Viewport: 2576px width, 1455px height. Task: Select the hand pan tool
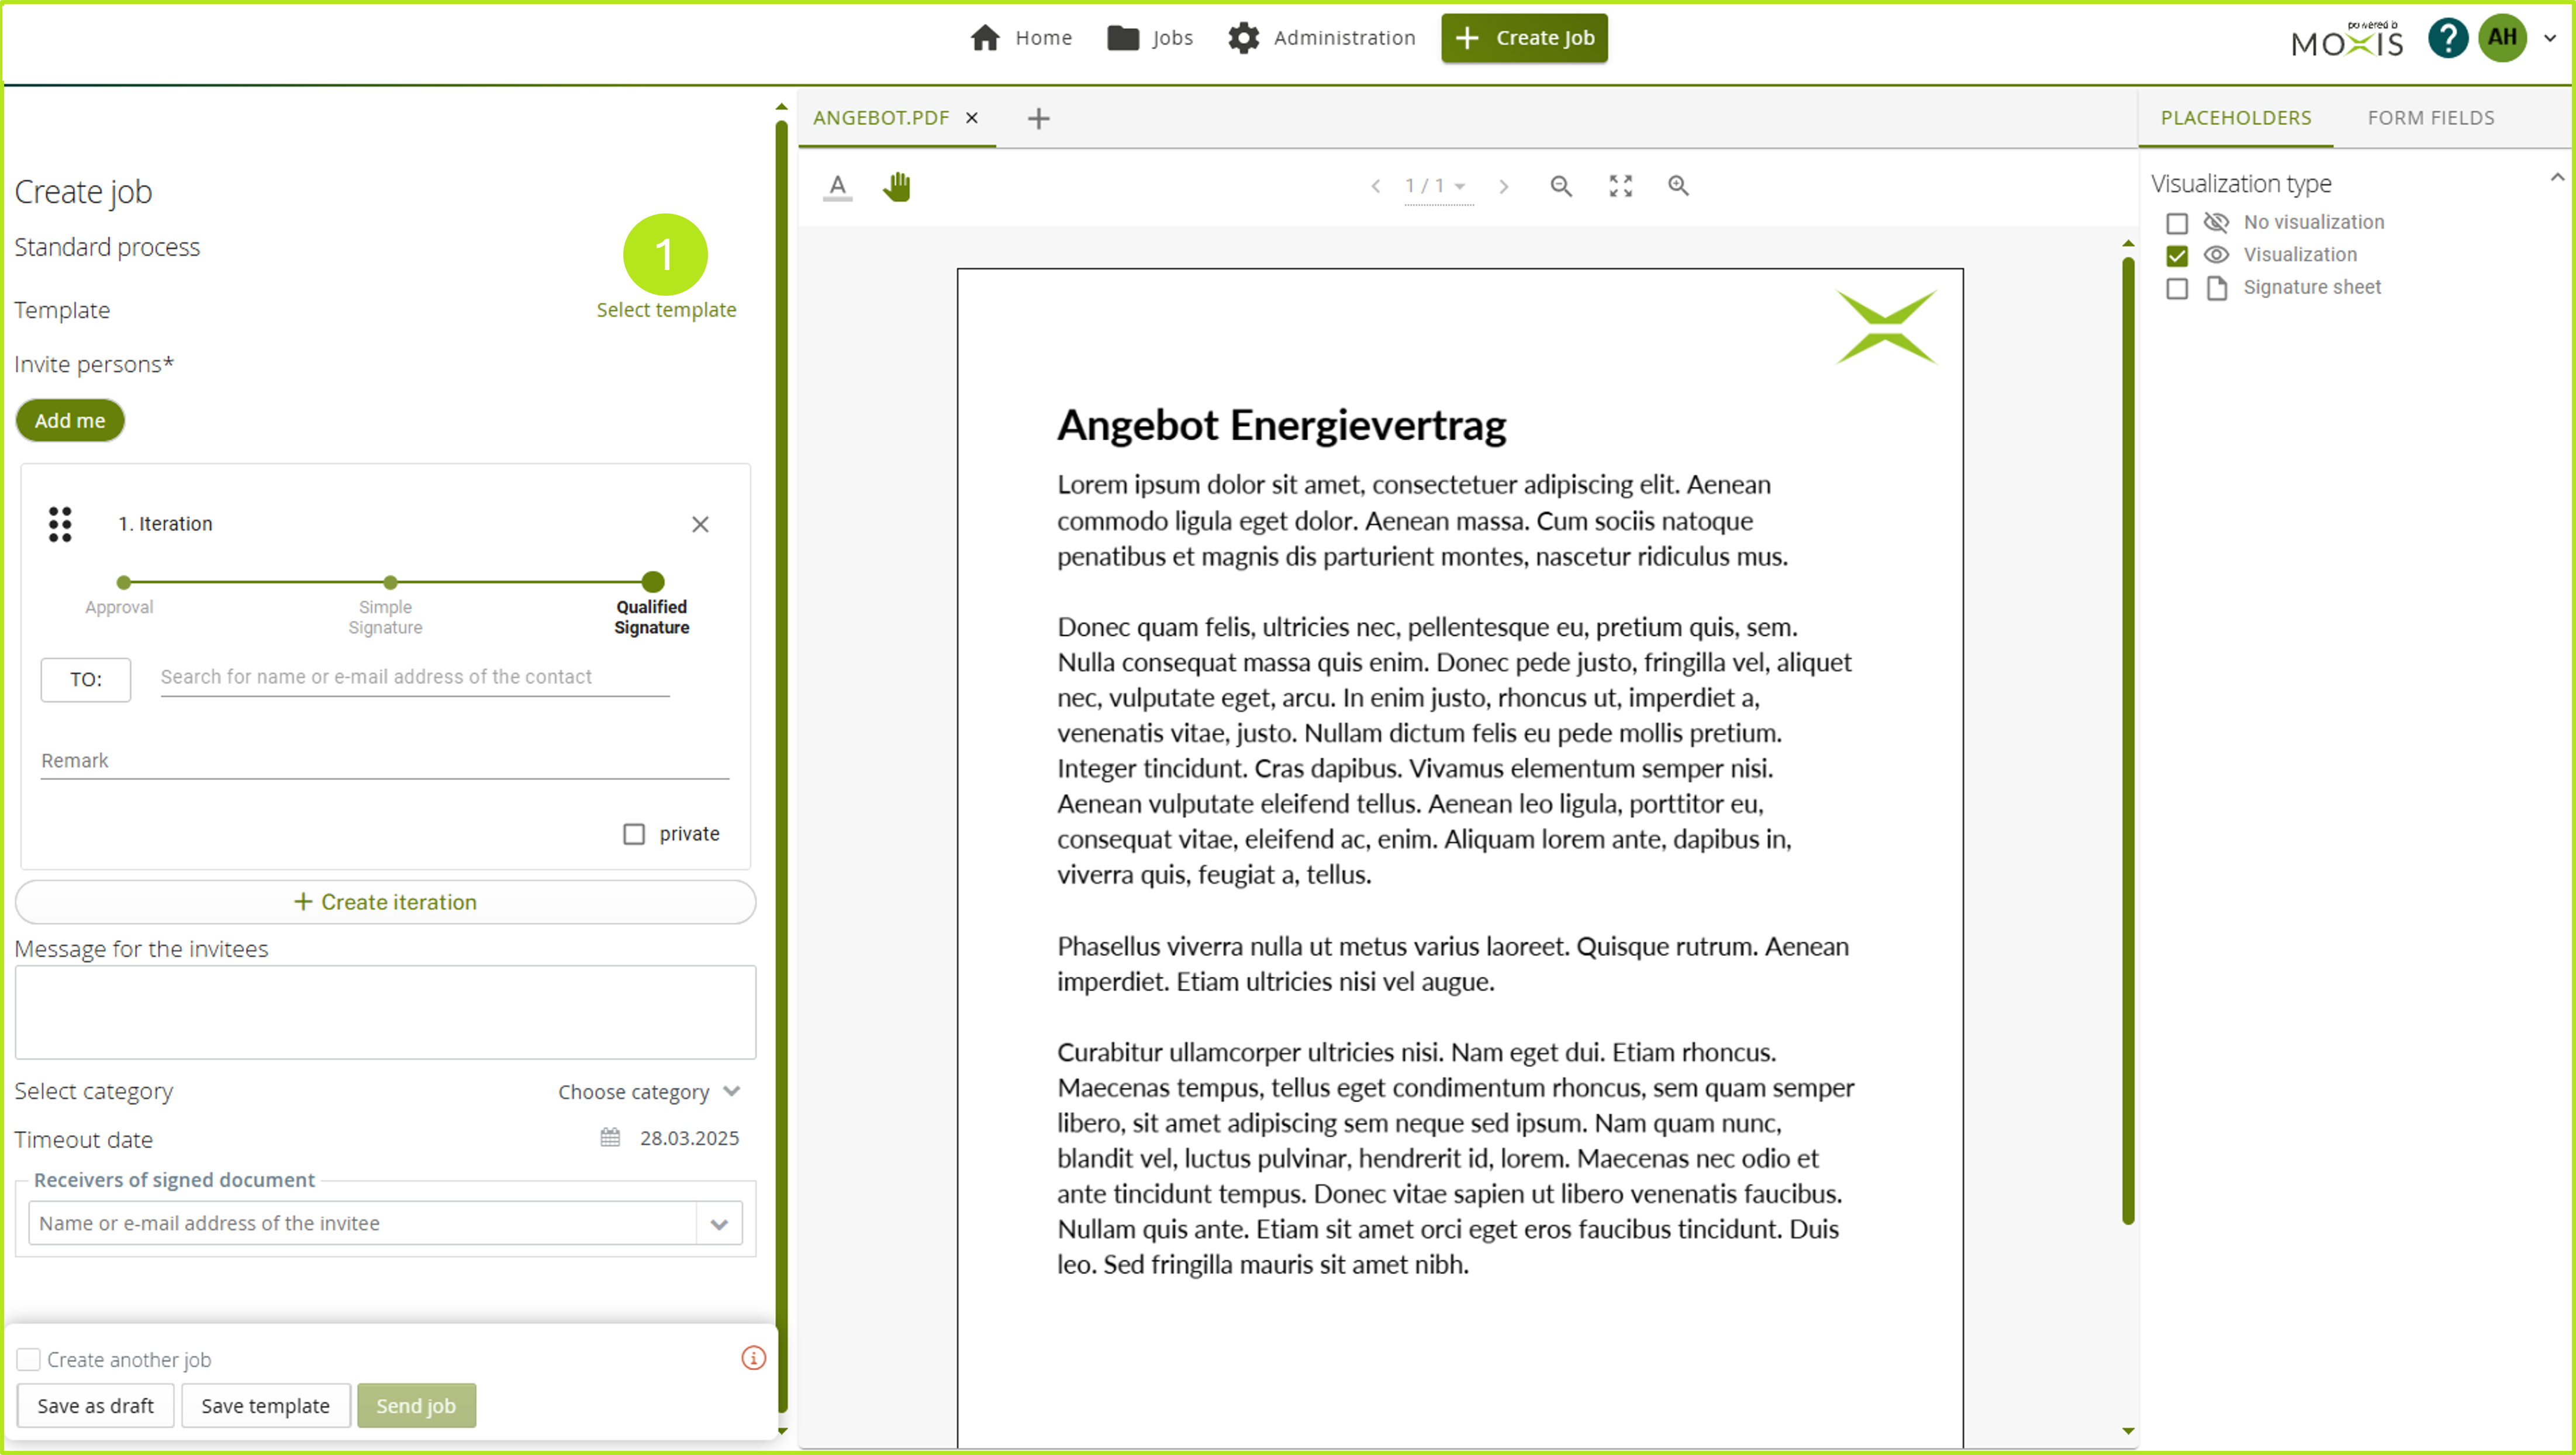[896, 186]
